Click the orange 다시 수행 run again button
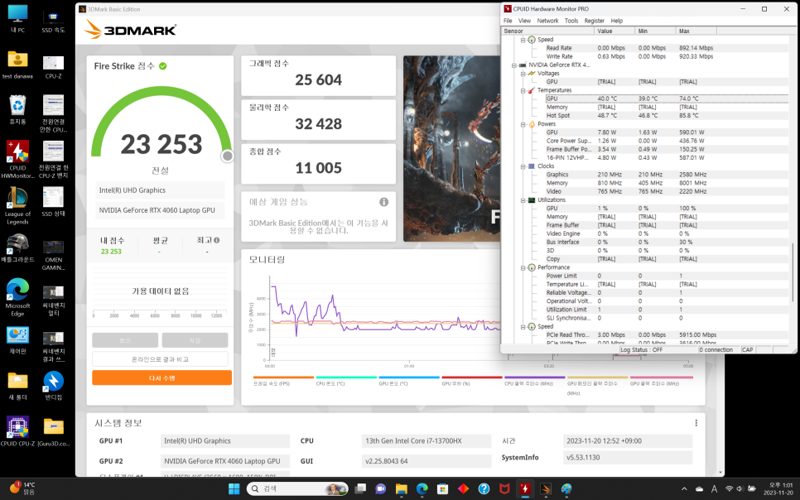Screen dimensions: 800x500 click(x=162, y=378)
